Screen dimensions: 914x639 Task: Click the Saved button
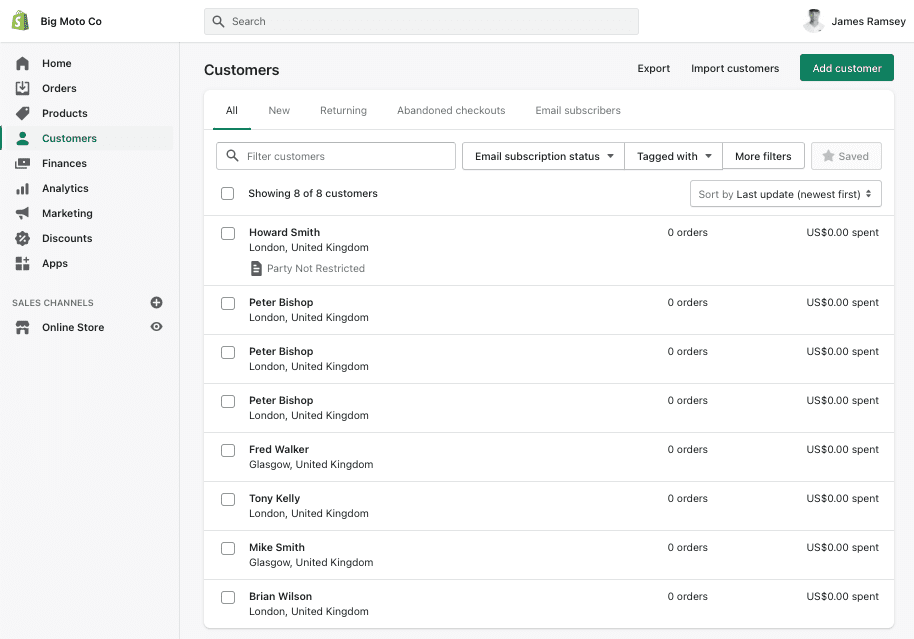pyautogui.click(x=846, y=156)
